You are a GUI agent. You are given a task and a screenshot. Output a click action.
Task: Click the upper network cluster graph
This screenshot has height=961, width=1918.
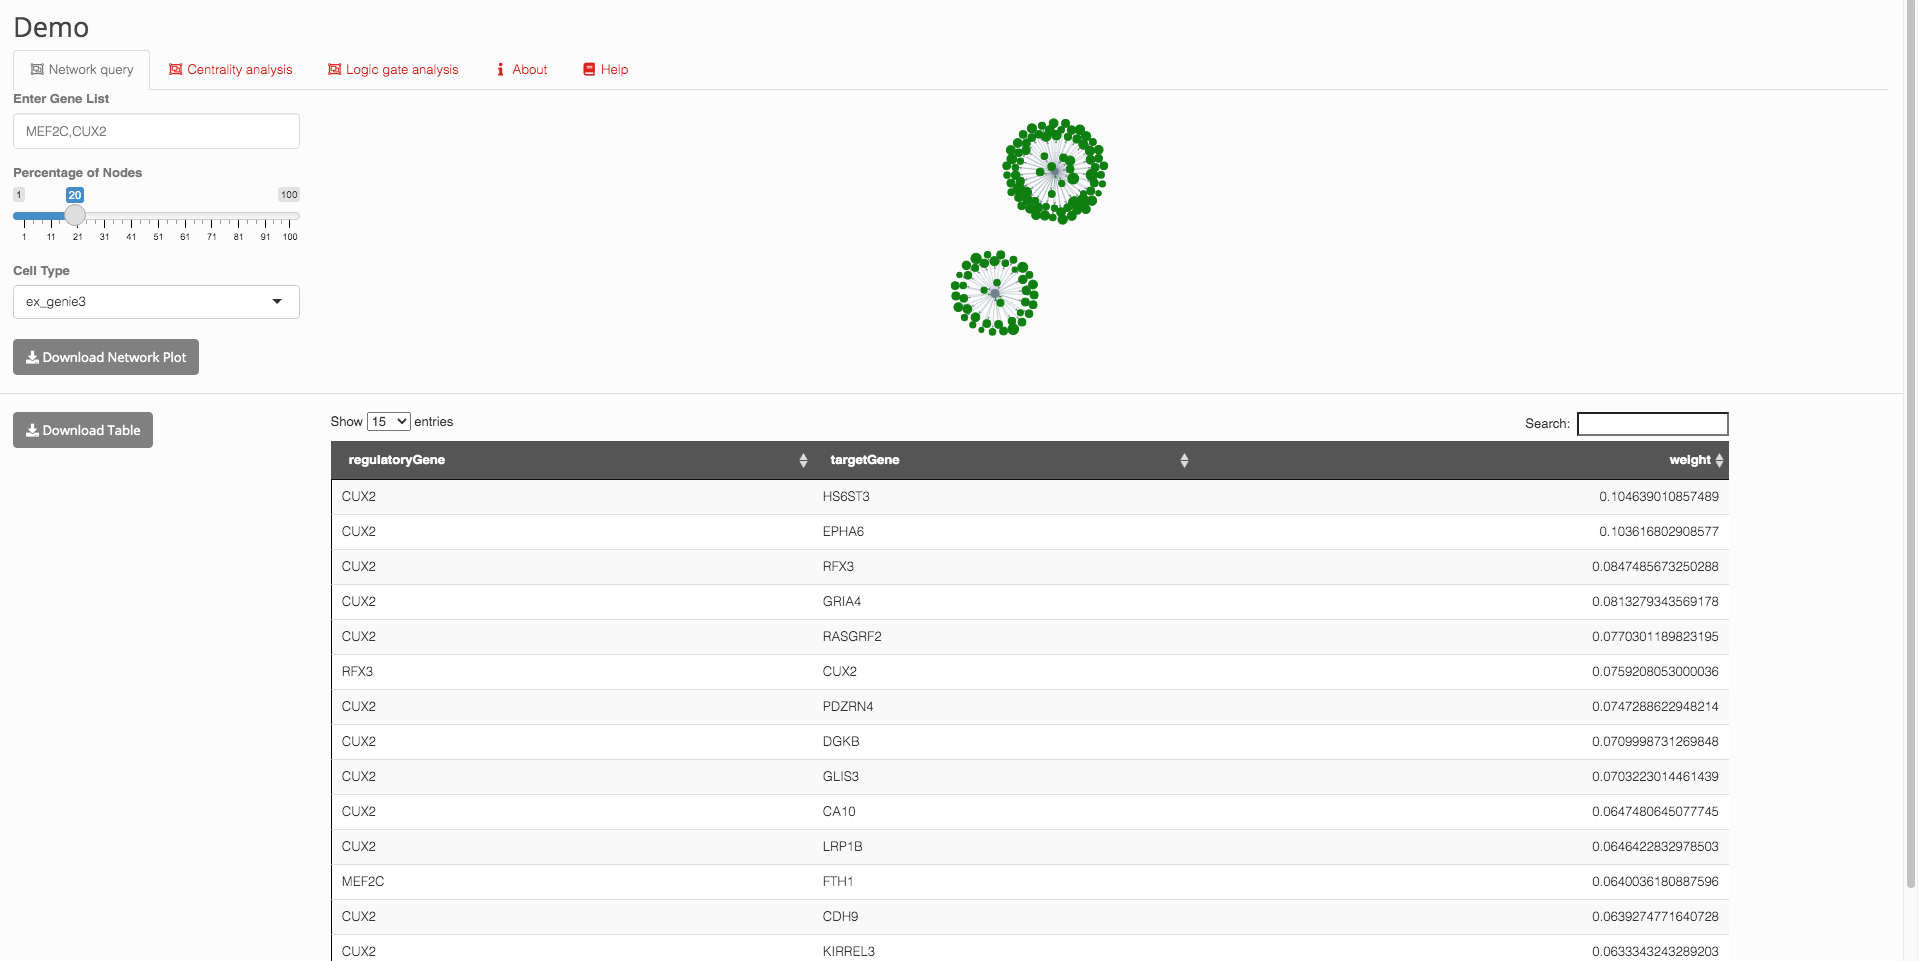[1055, 171]
